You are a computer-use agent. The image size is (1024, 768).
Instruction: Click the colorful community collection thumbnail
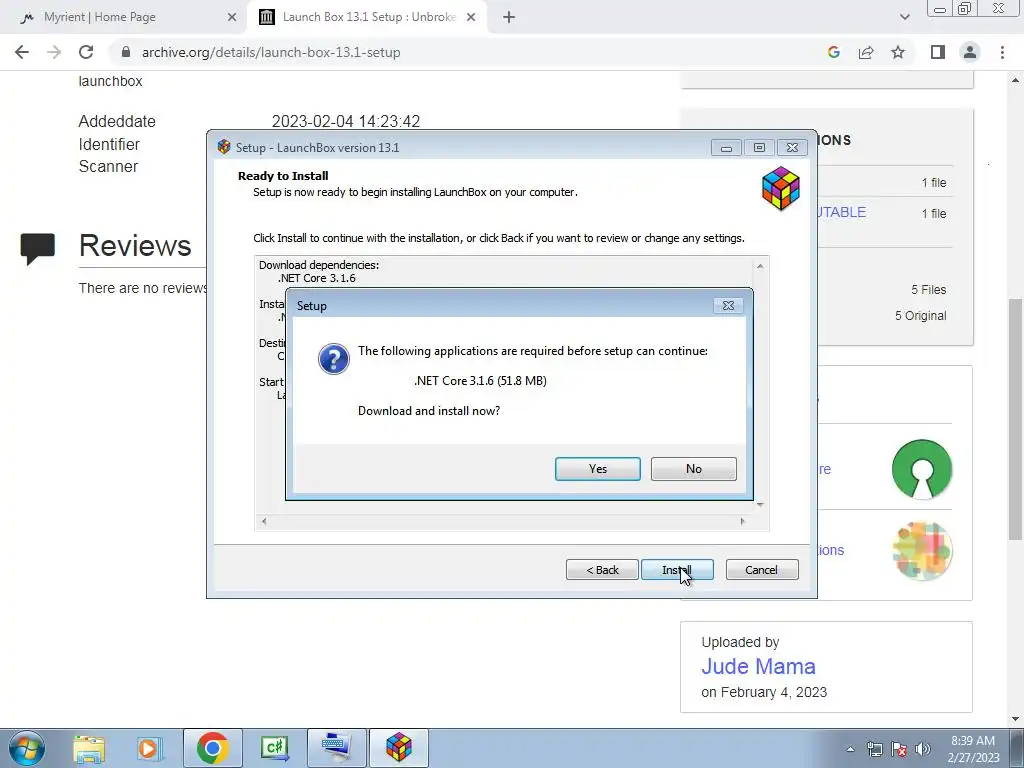click(922, 551)
